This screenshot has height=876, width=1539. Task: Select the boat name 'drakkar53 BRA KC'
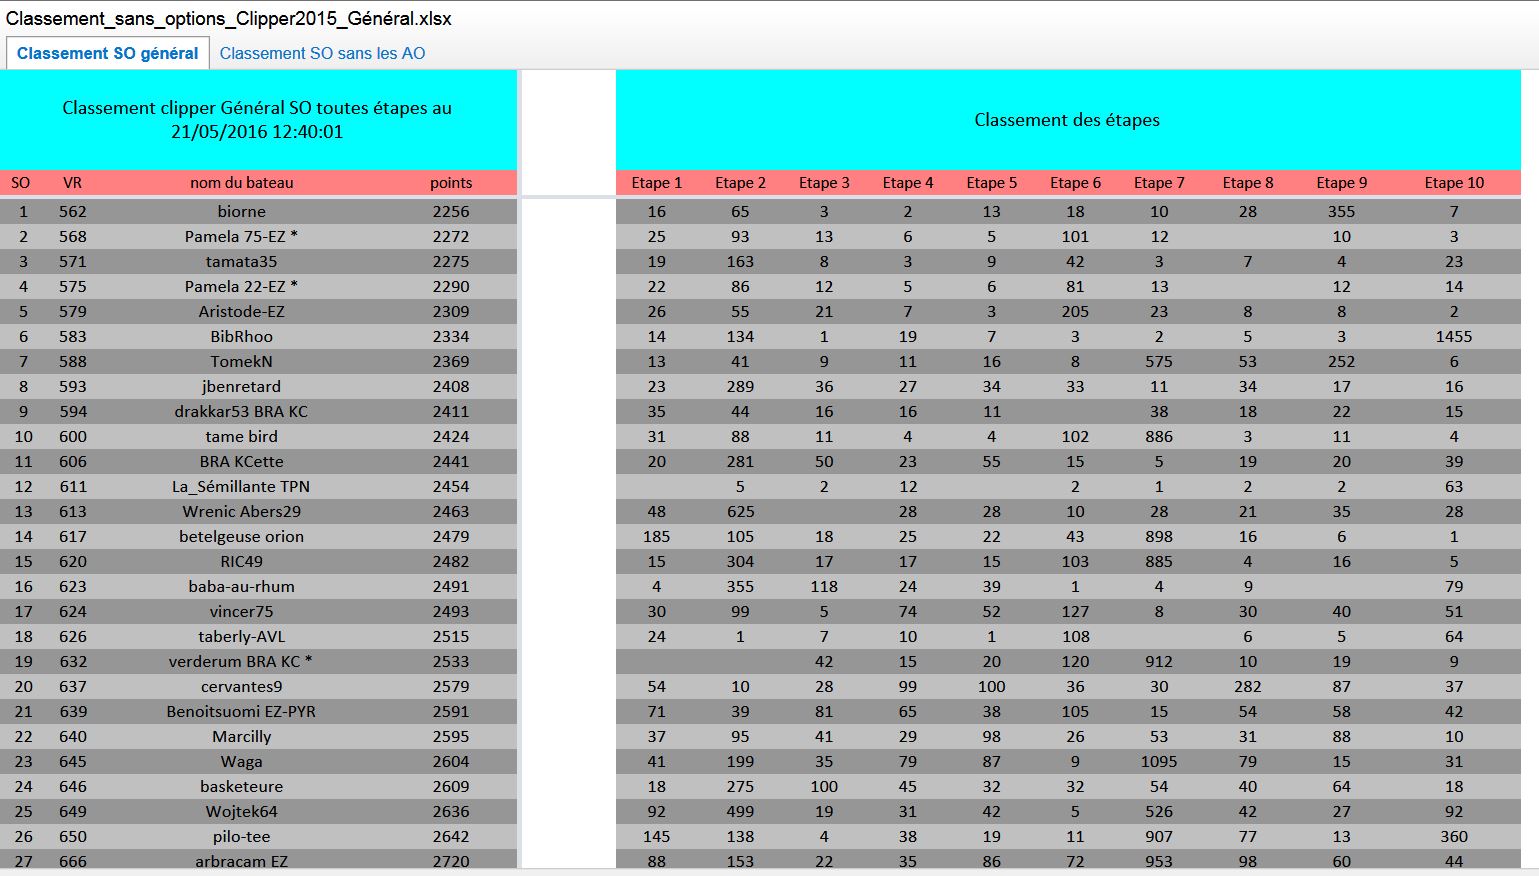click(x=242, y=412)
